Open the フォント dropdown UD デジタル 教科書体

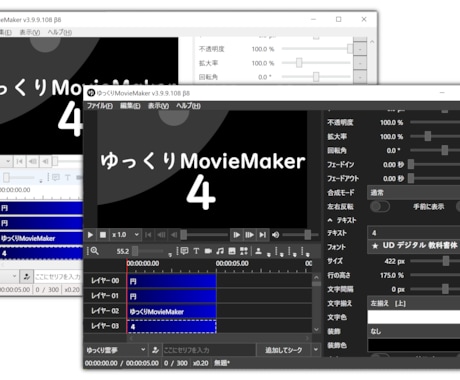[414, 246]
